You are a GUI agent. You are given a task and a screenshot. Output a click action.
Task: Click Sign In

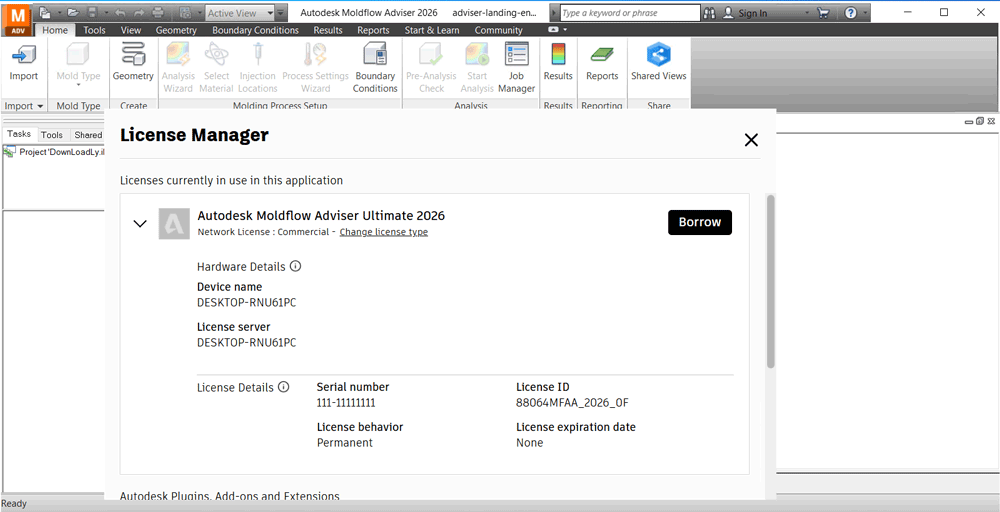click(753, 13)
